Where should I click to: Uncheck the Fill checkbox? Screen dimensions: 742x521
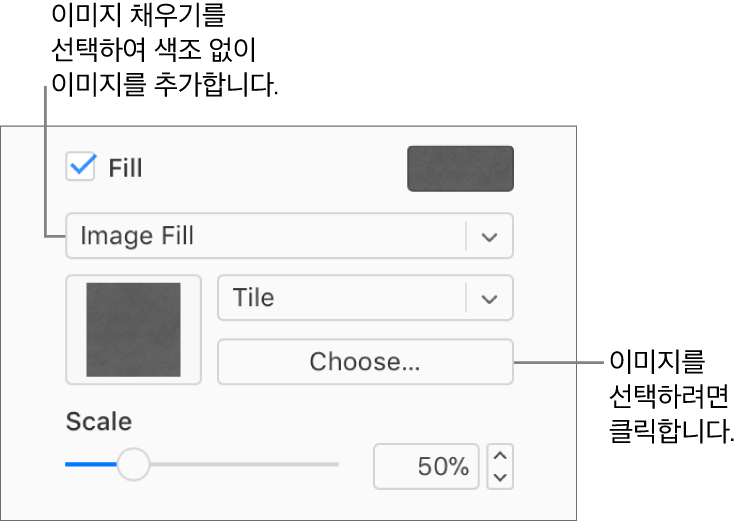(80, 167)
